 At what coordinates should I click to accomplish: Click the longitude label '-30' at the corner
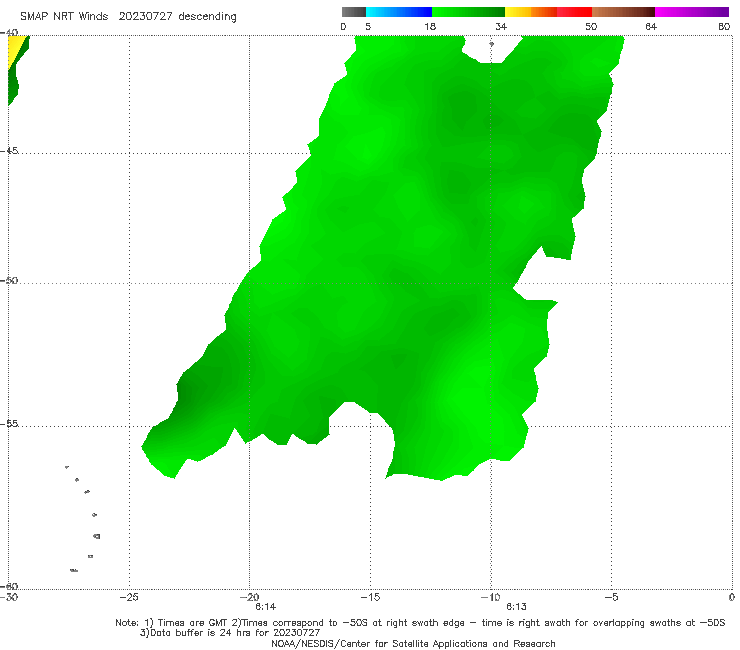[9, 597]
